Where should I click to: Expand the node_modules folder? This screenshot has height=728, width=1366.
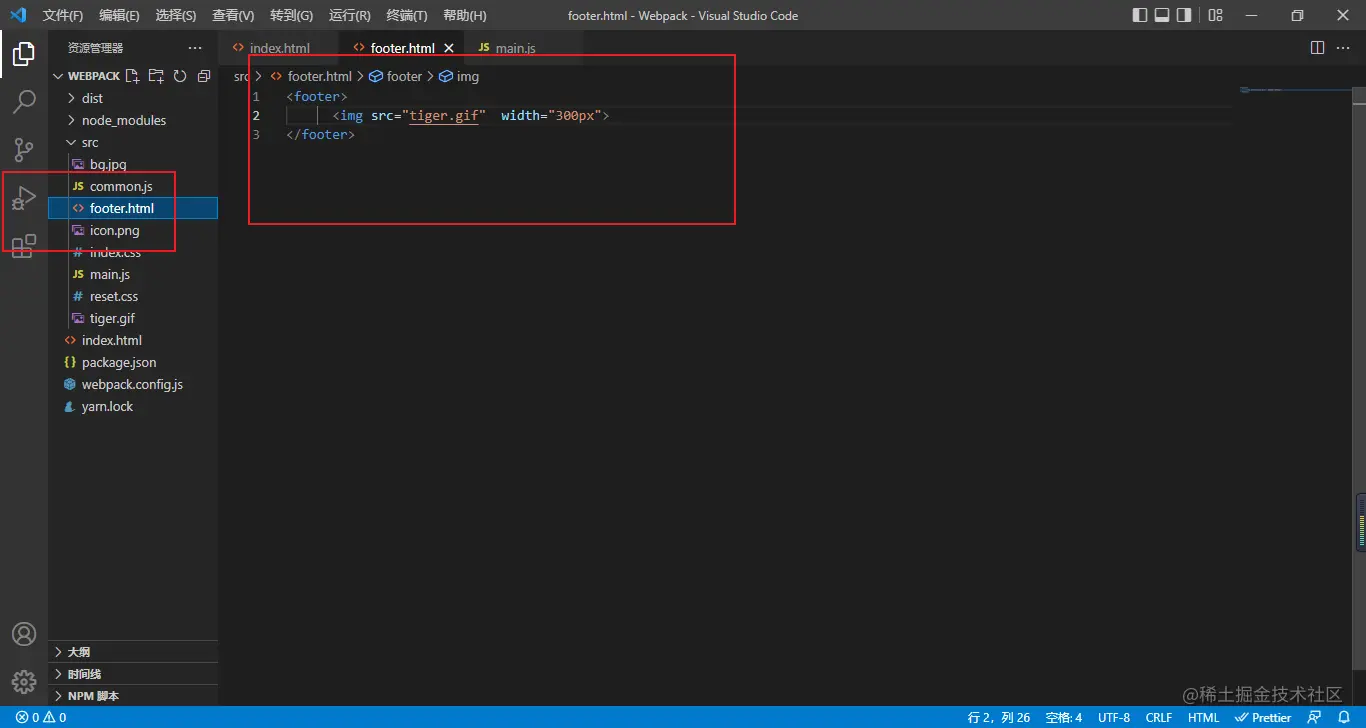pos(71,120)
